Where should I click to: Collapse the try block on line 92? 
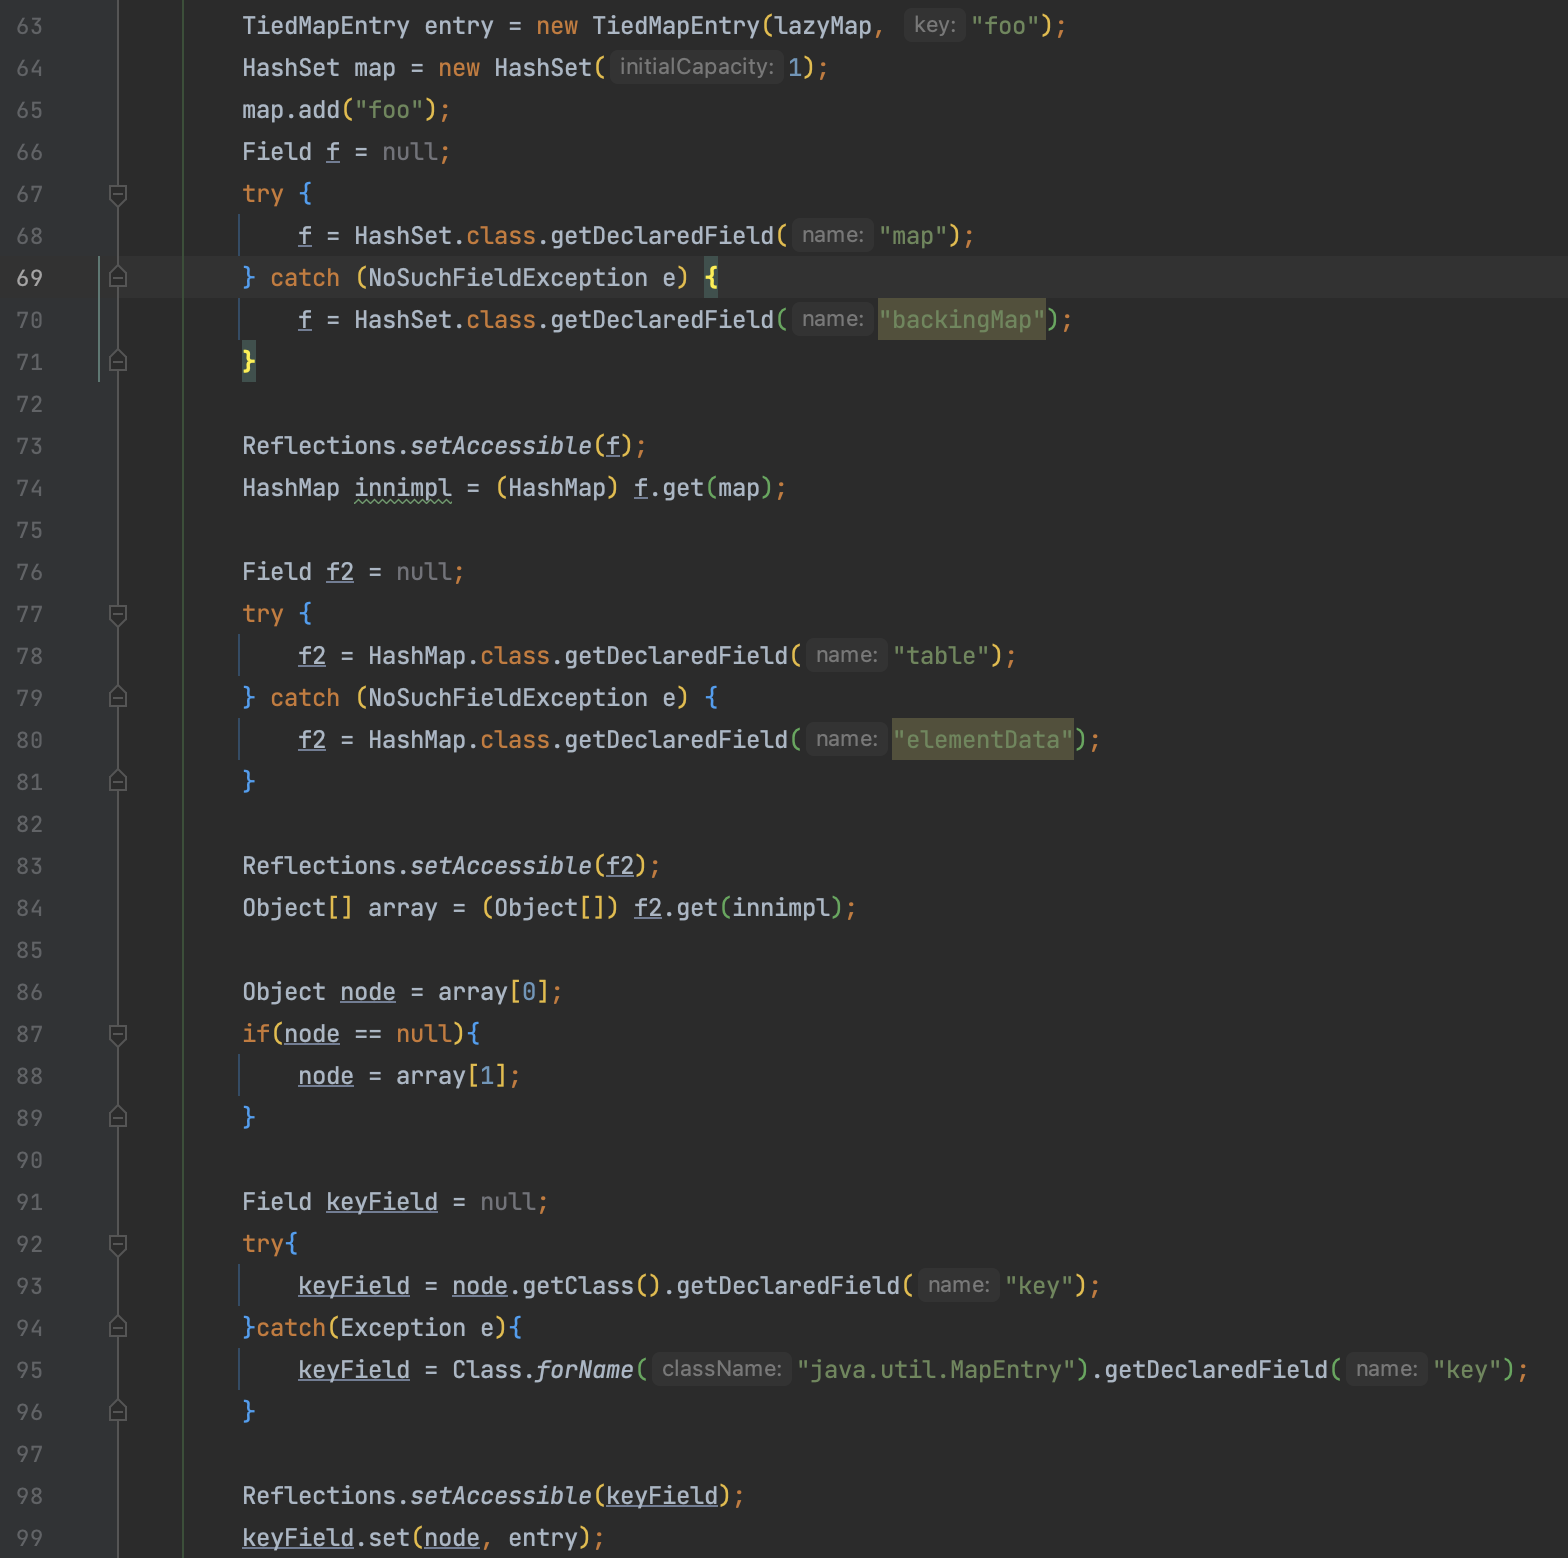pos(117,1244)
